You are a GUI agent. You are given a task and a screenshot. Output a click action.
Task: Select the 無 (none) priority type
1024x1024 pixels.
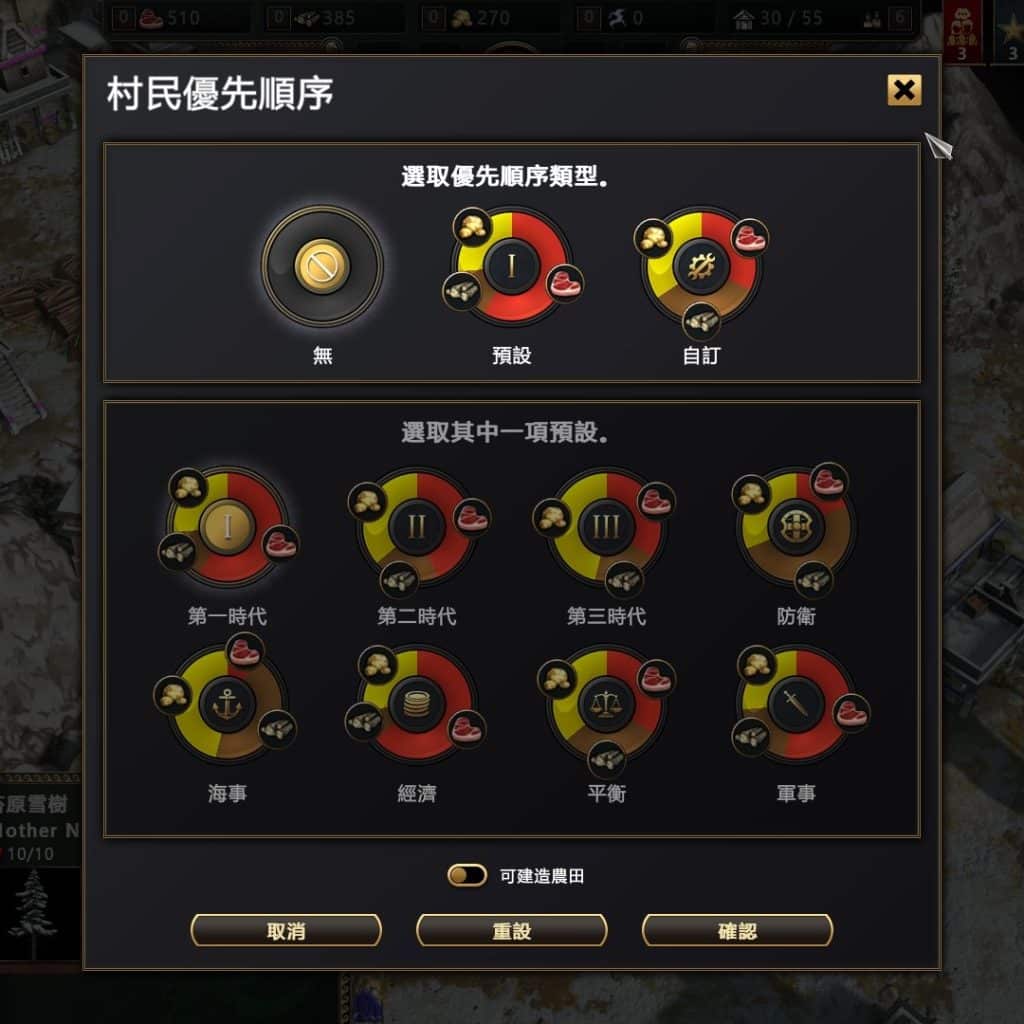322,266
